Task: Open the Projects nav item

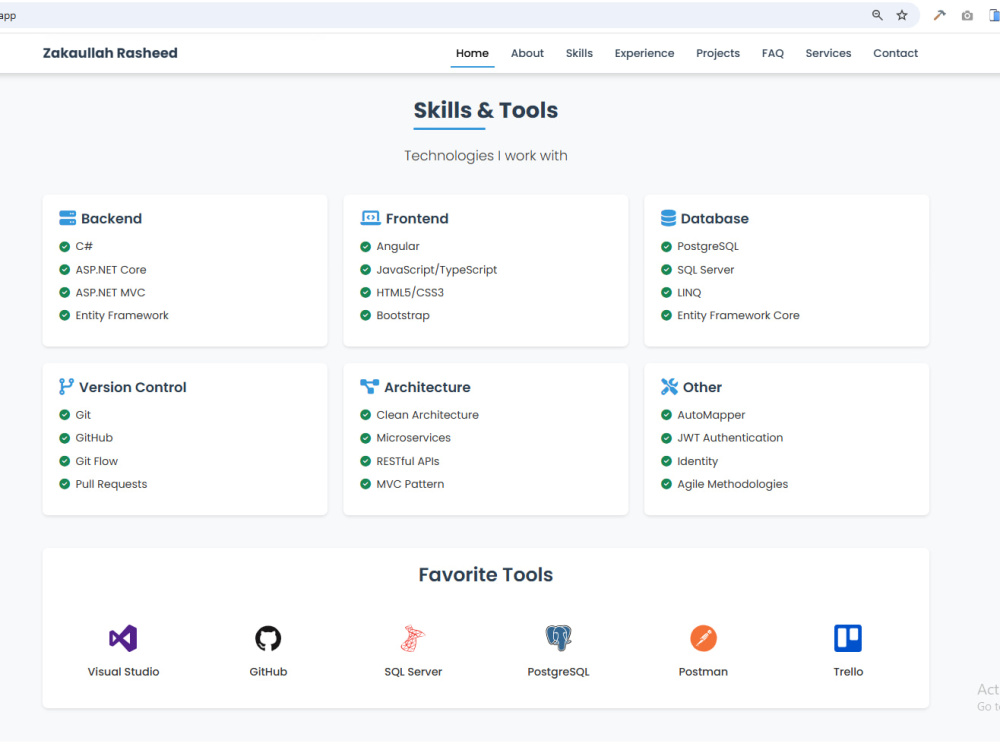Action: coord(717,54)
